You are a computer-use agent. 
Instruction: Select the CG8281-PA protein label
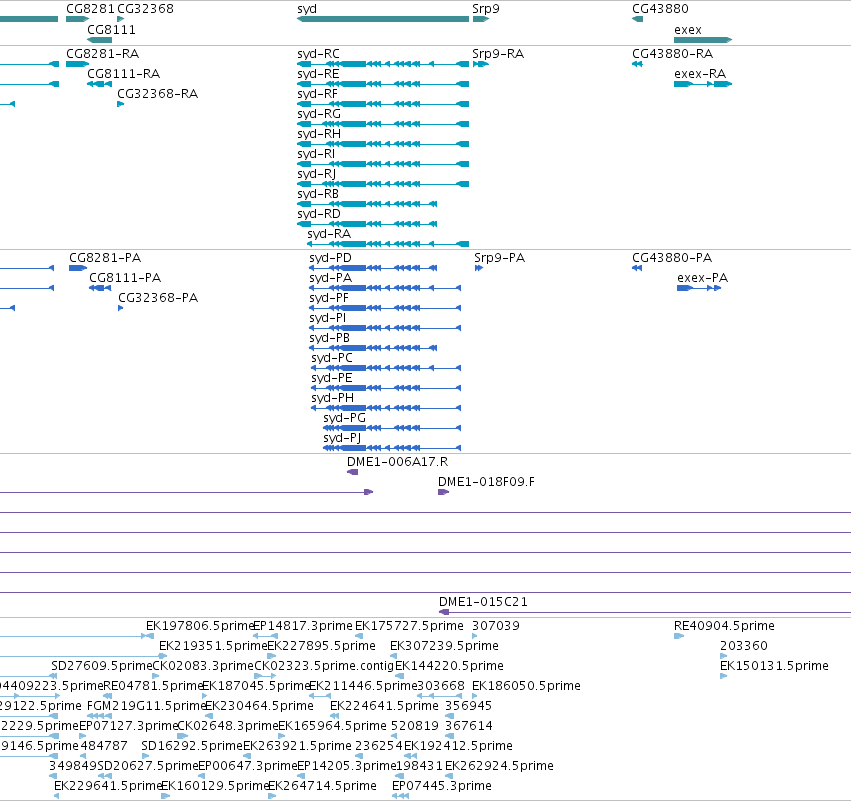[x=105, y=258]
